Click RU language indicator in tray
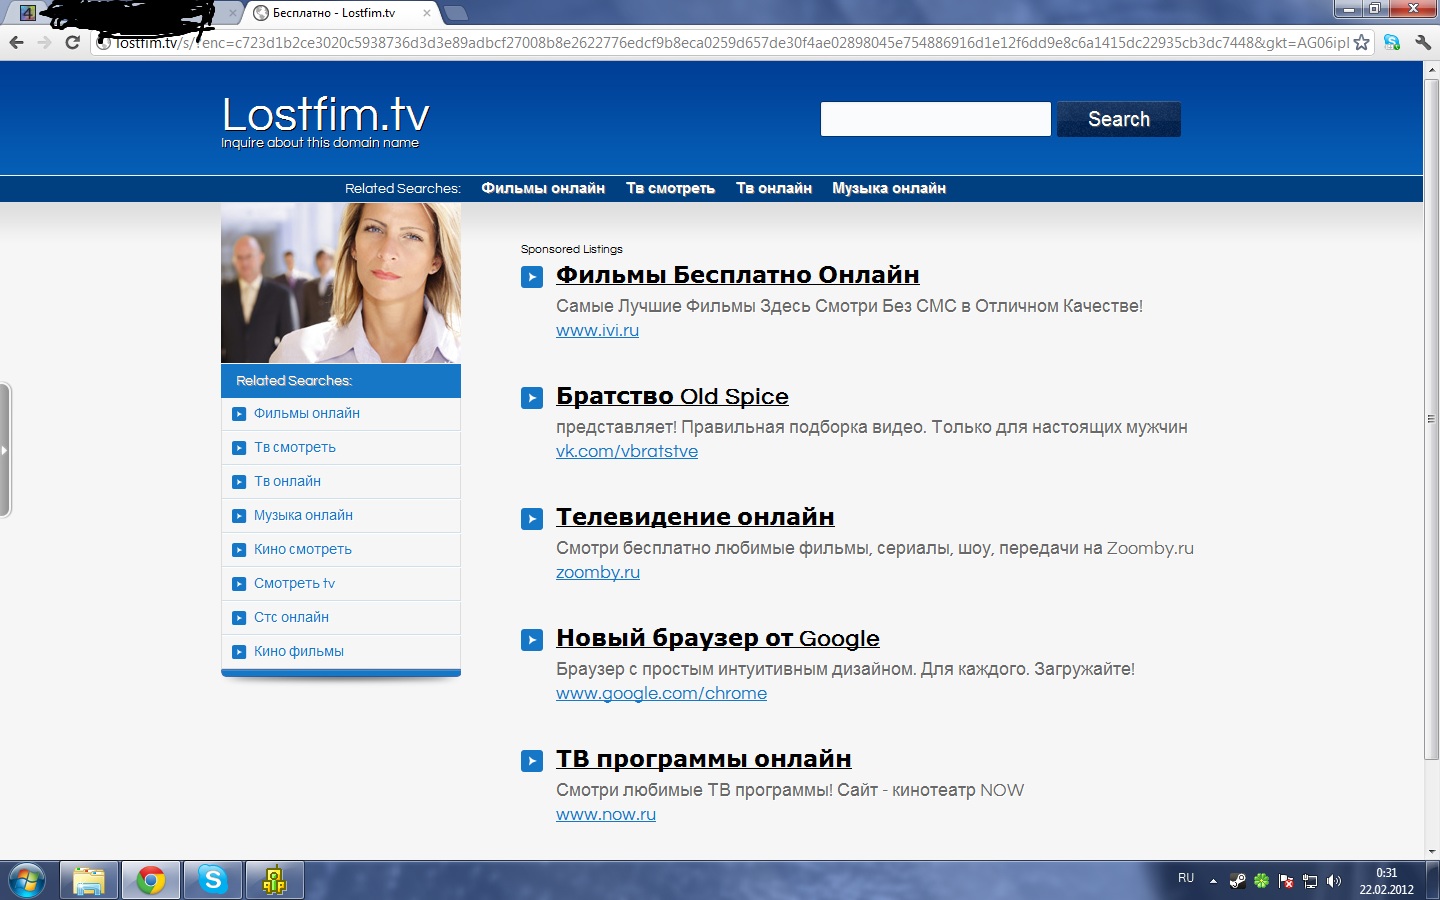 [1186, 878]
